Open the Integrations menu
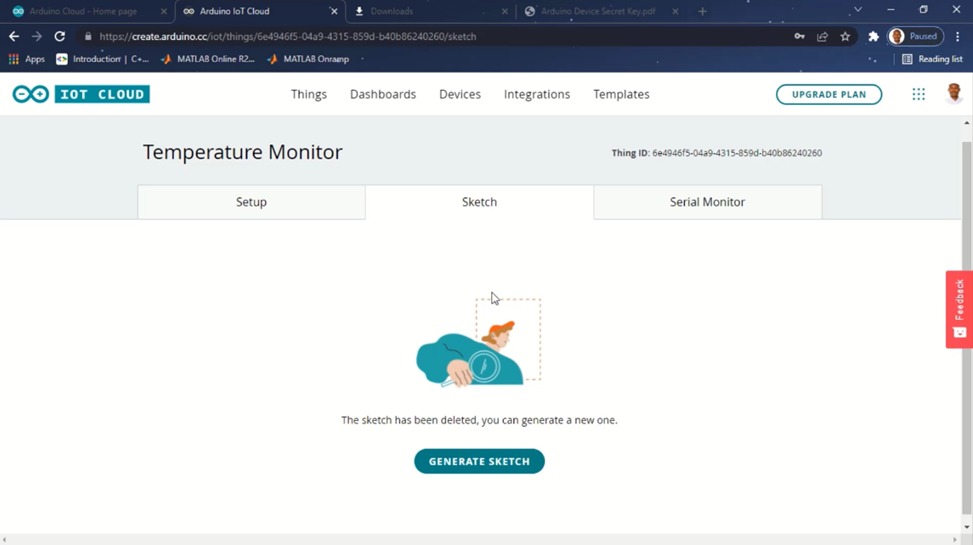Screen dimensions: 973x545 537,94
